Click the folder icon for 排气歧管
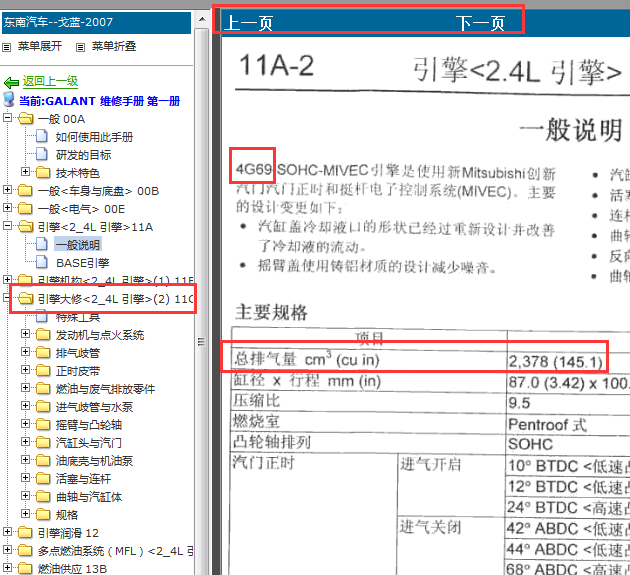 click(x=43, y=352)
